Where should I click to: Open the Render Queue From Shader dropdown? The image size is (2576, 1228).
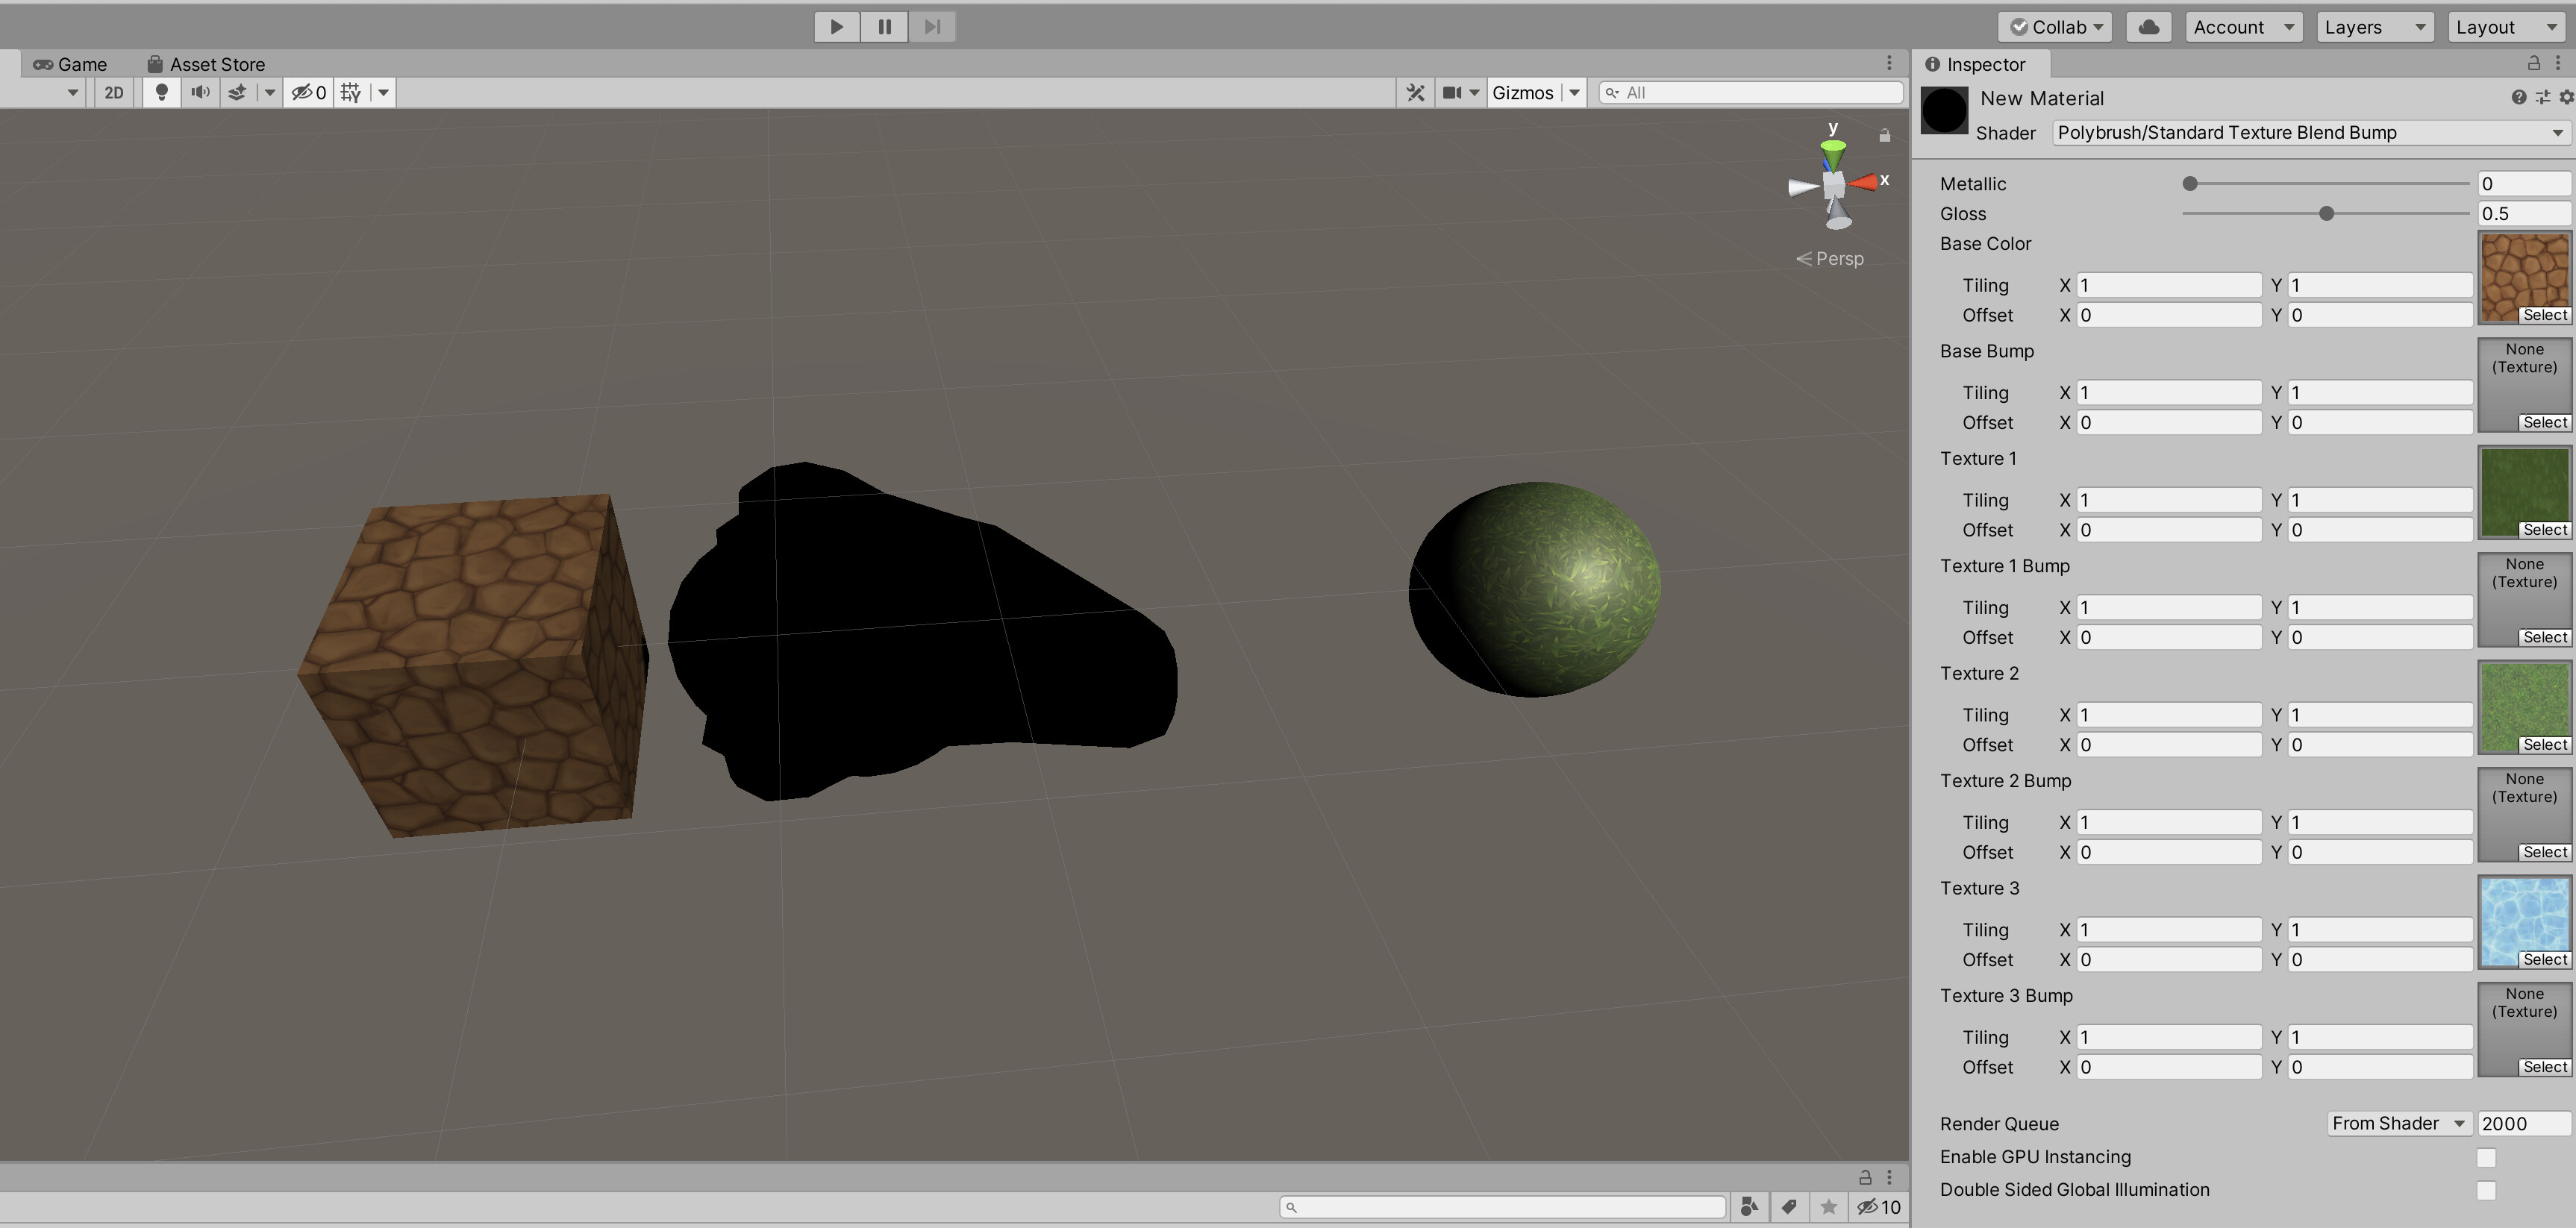click(x=2397, y=1123)
